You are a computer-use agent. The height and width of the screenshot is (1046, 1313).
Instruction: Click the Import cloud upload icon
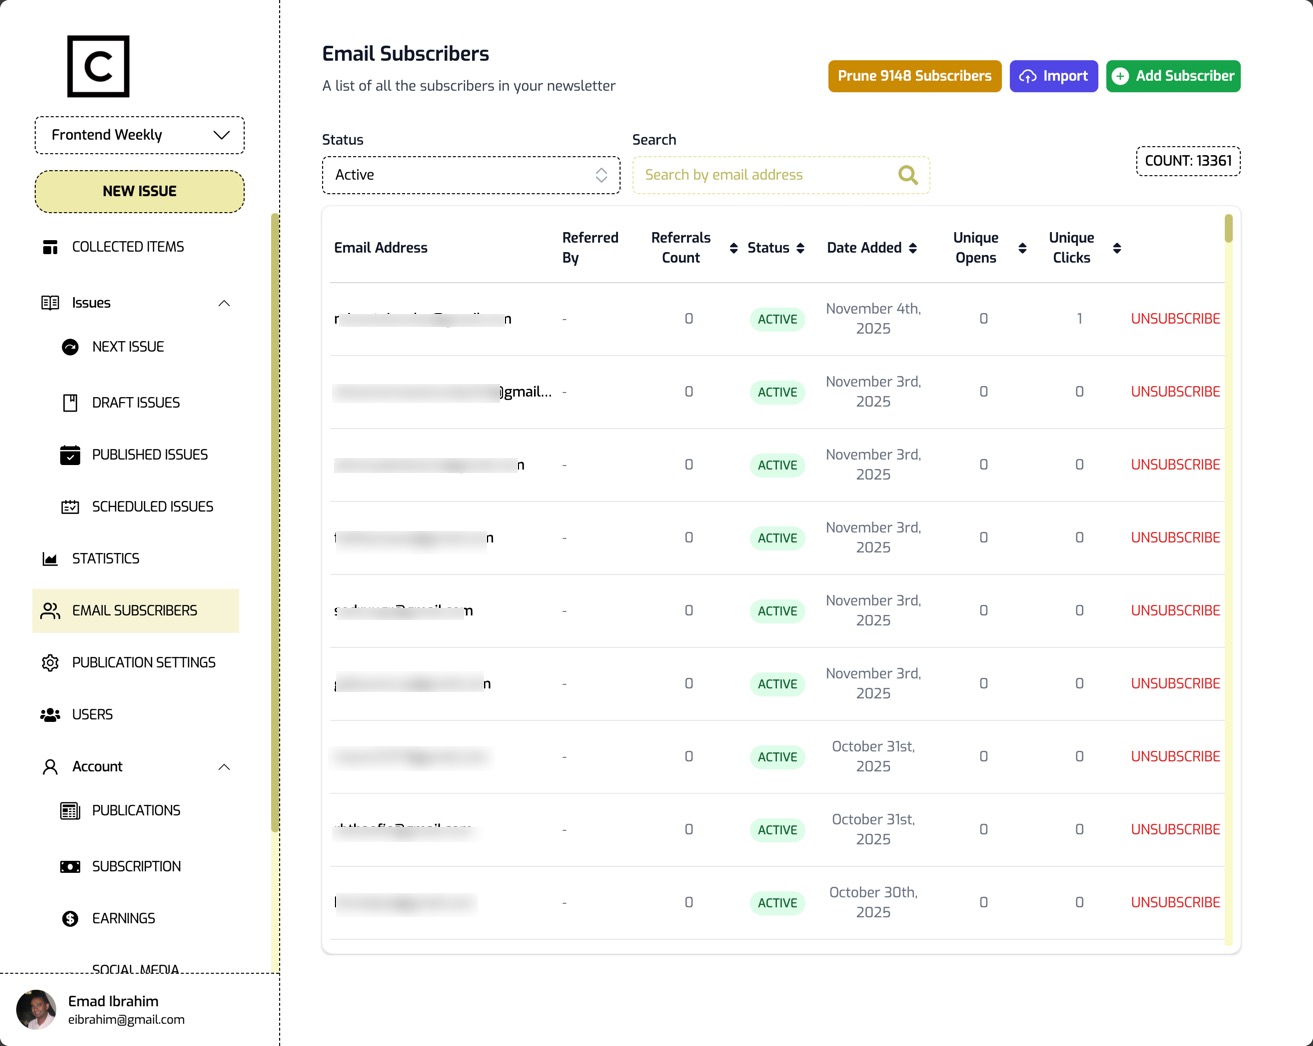tap(1027, 75)
